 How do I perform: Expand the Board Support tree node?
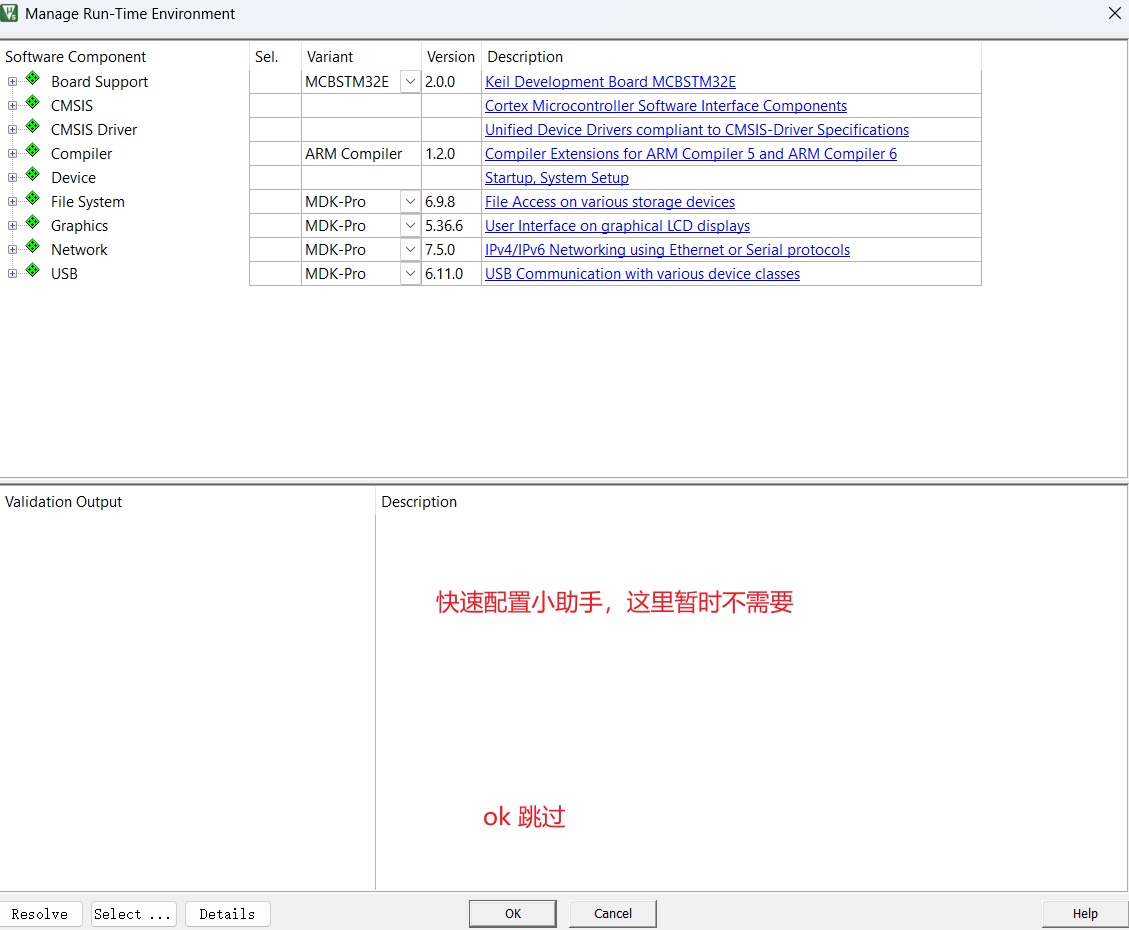(x=12, y=82)
